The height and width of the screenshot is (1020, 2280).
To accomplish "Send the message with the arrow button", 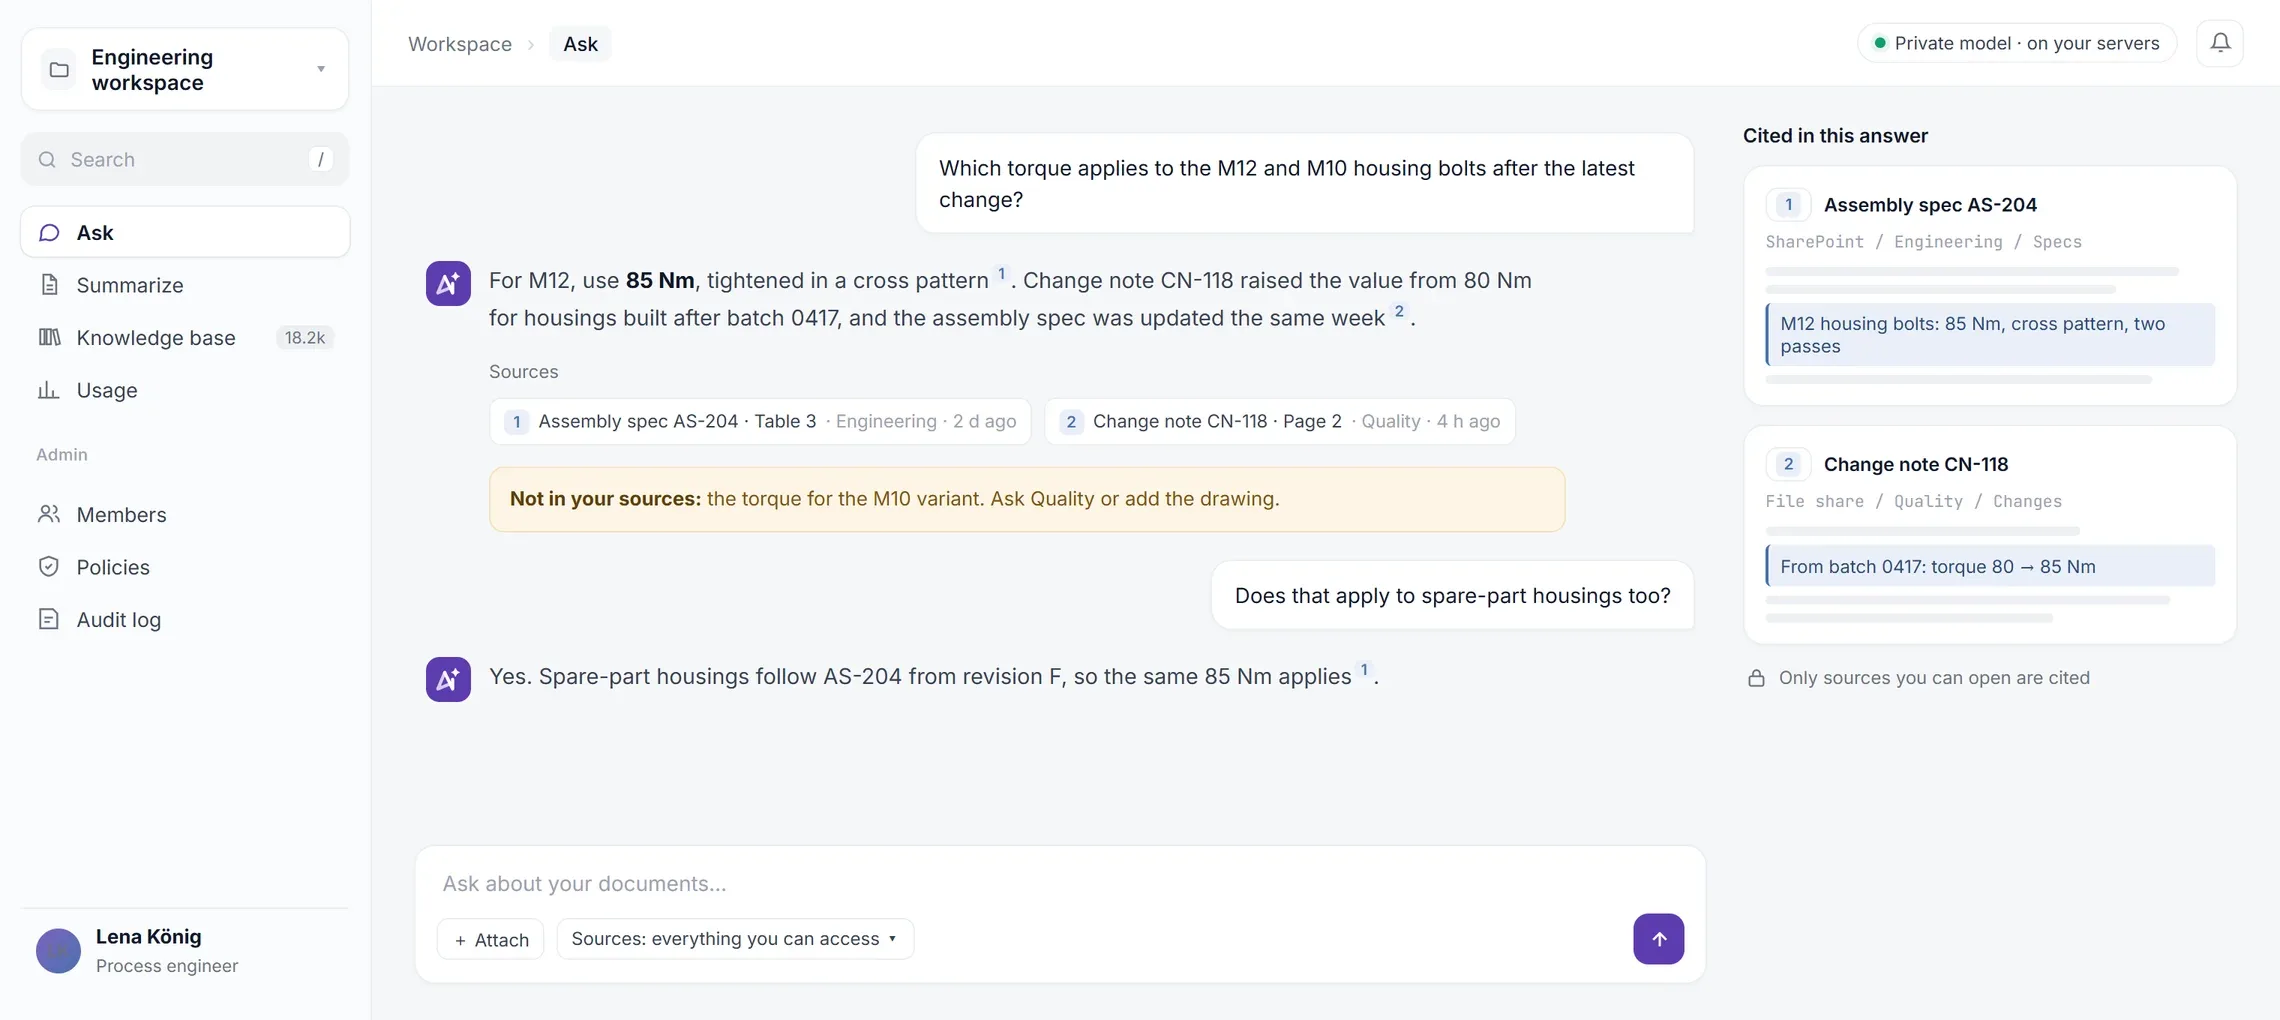I will click(1658, 939).
